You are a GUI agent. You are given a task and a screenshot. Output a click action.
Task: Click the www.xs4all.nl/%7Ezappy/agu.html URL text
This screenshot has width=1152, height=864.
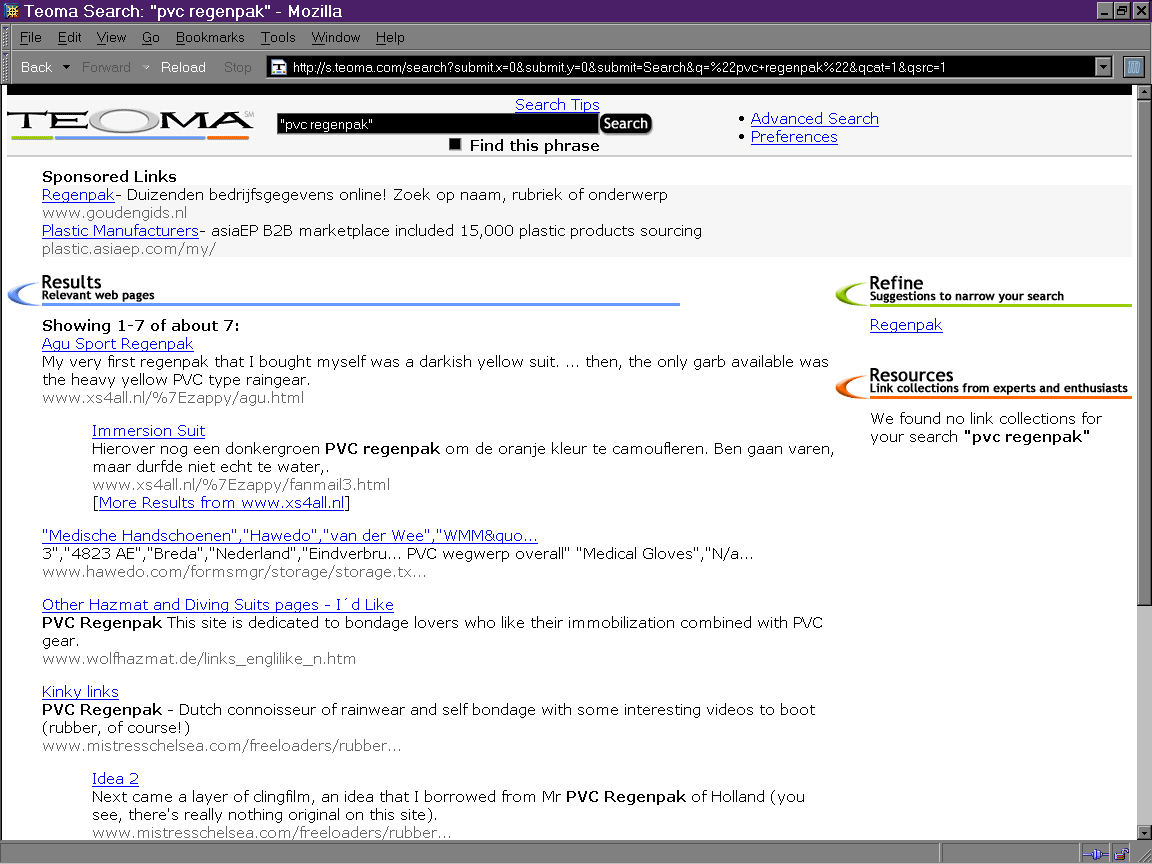click(173, 397)
